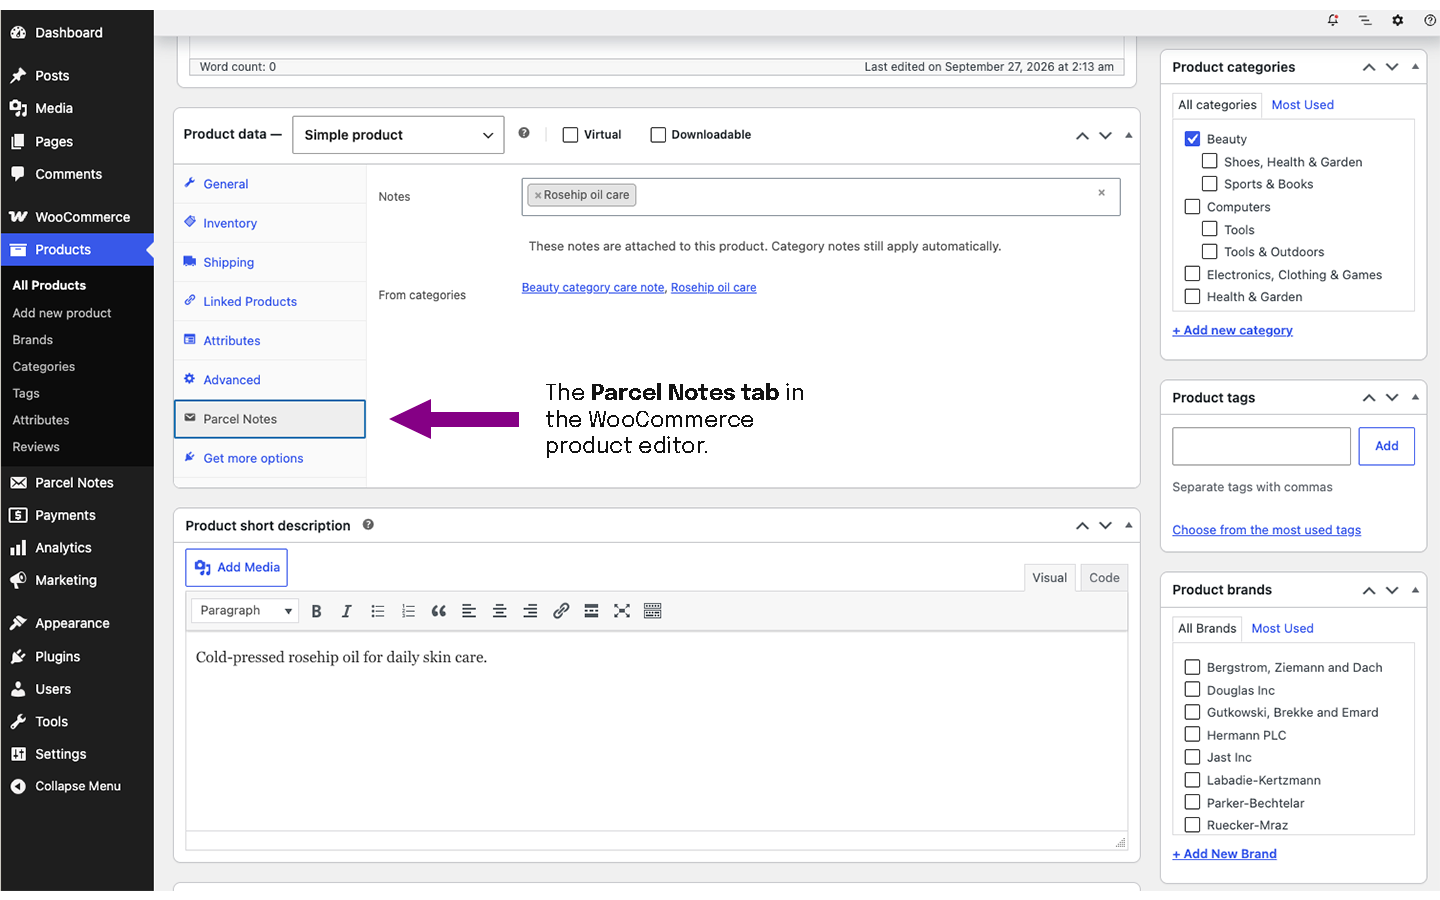This screenshot has width=1440, height=900.
Task: Open the settings gear in top bar
Action: coord(1398,20)
